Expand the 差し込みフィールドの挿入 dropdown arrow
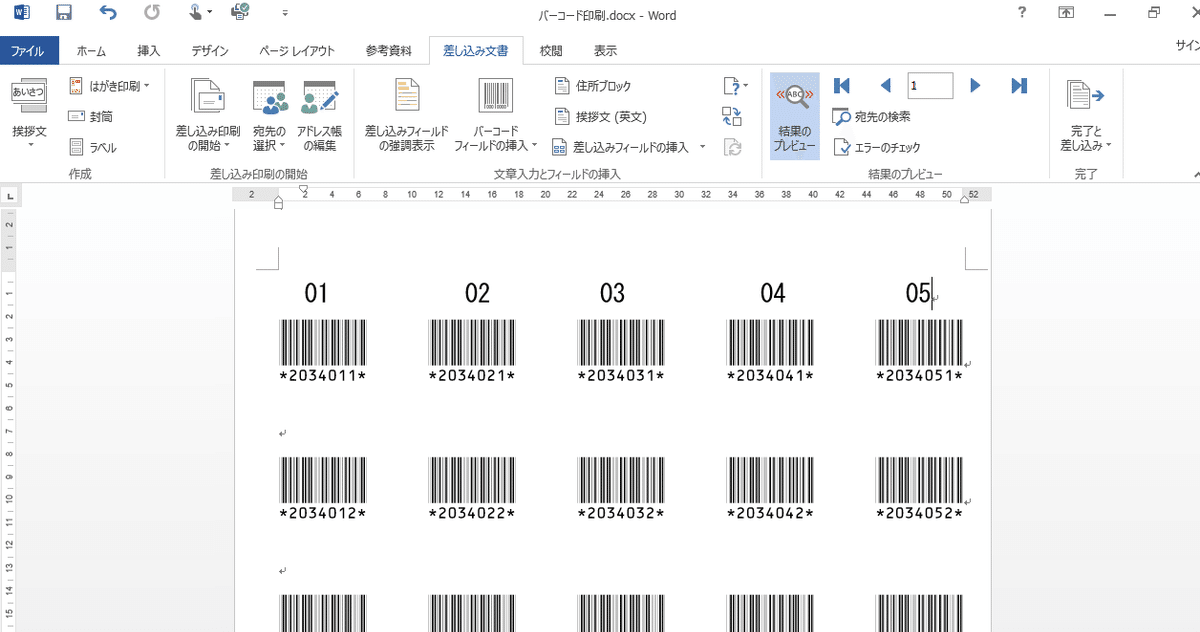1200x632 pixels. (702, 147)
